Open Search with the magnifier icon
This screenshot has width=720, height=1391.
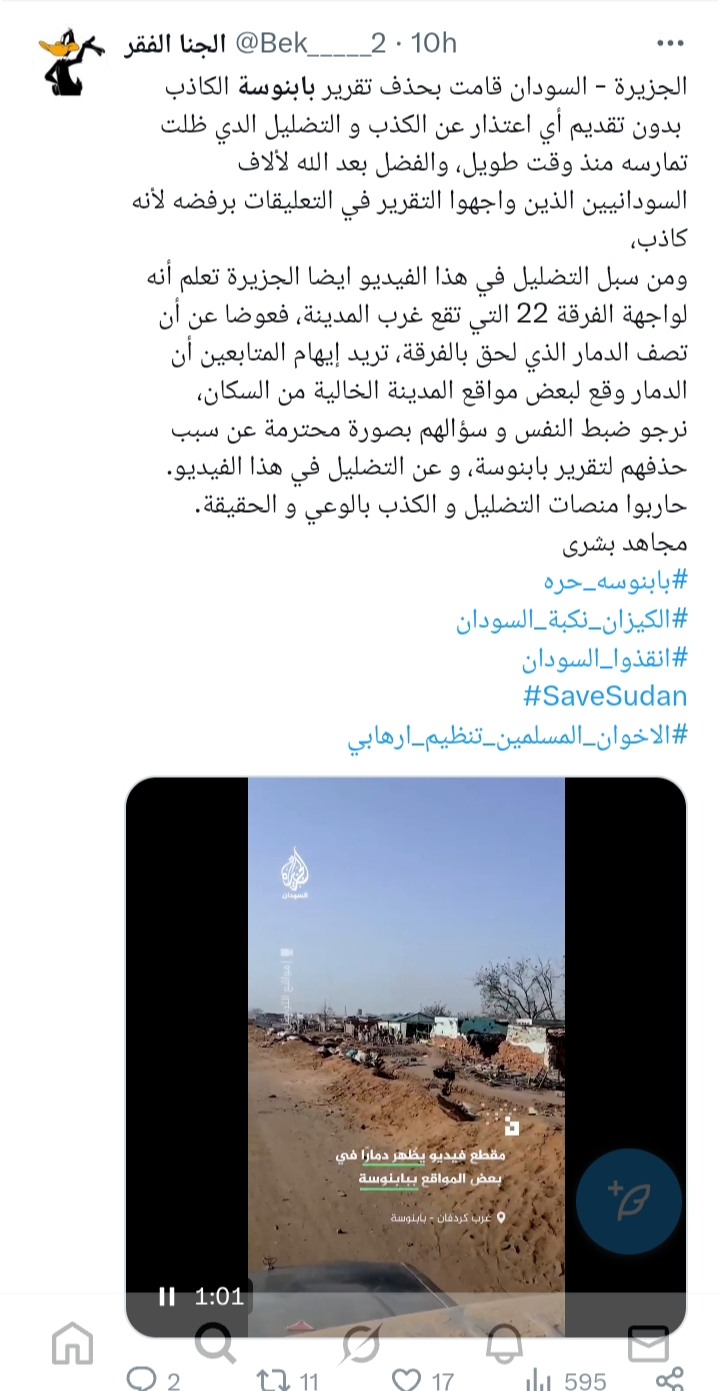click(x=216, y=1342)
